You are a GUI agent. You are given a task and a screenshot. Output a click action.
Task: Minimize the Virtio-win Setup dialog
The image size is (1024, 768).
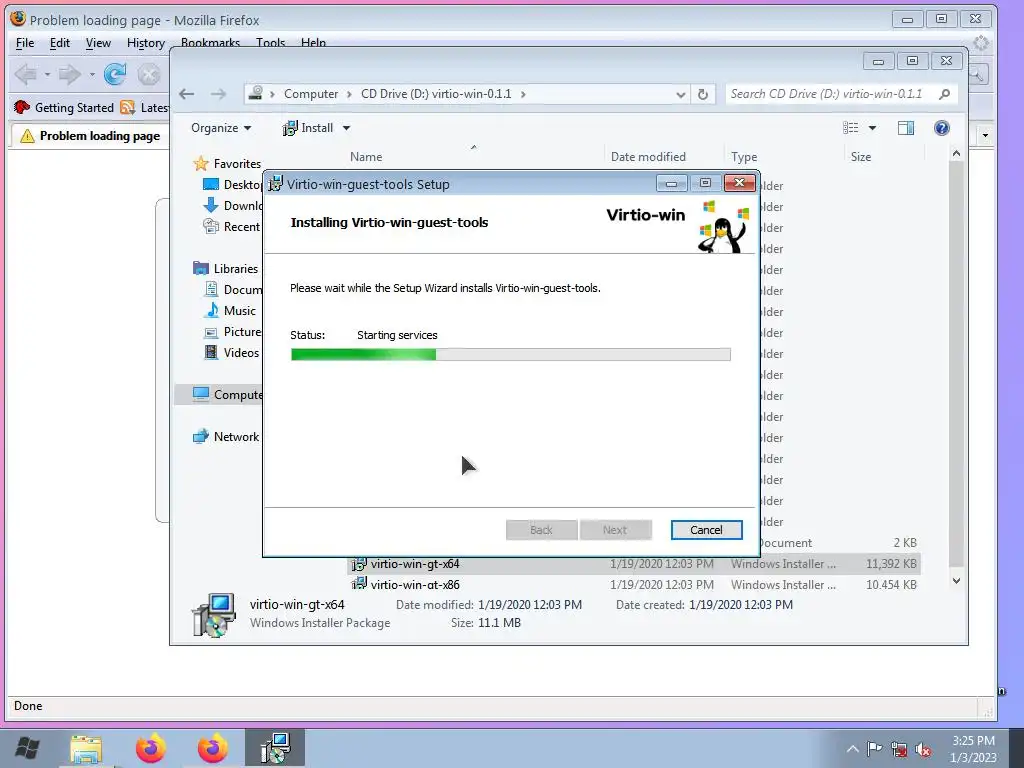click(671, 184)
